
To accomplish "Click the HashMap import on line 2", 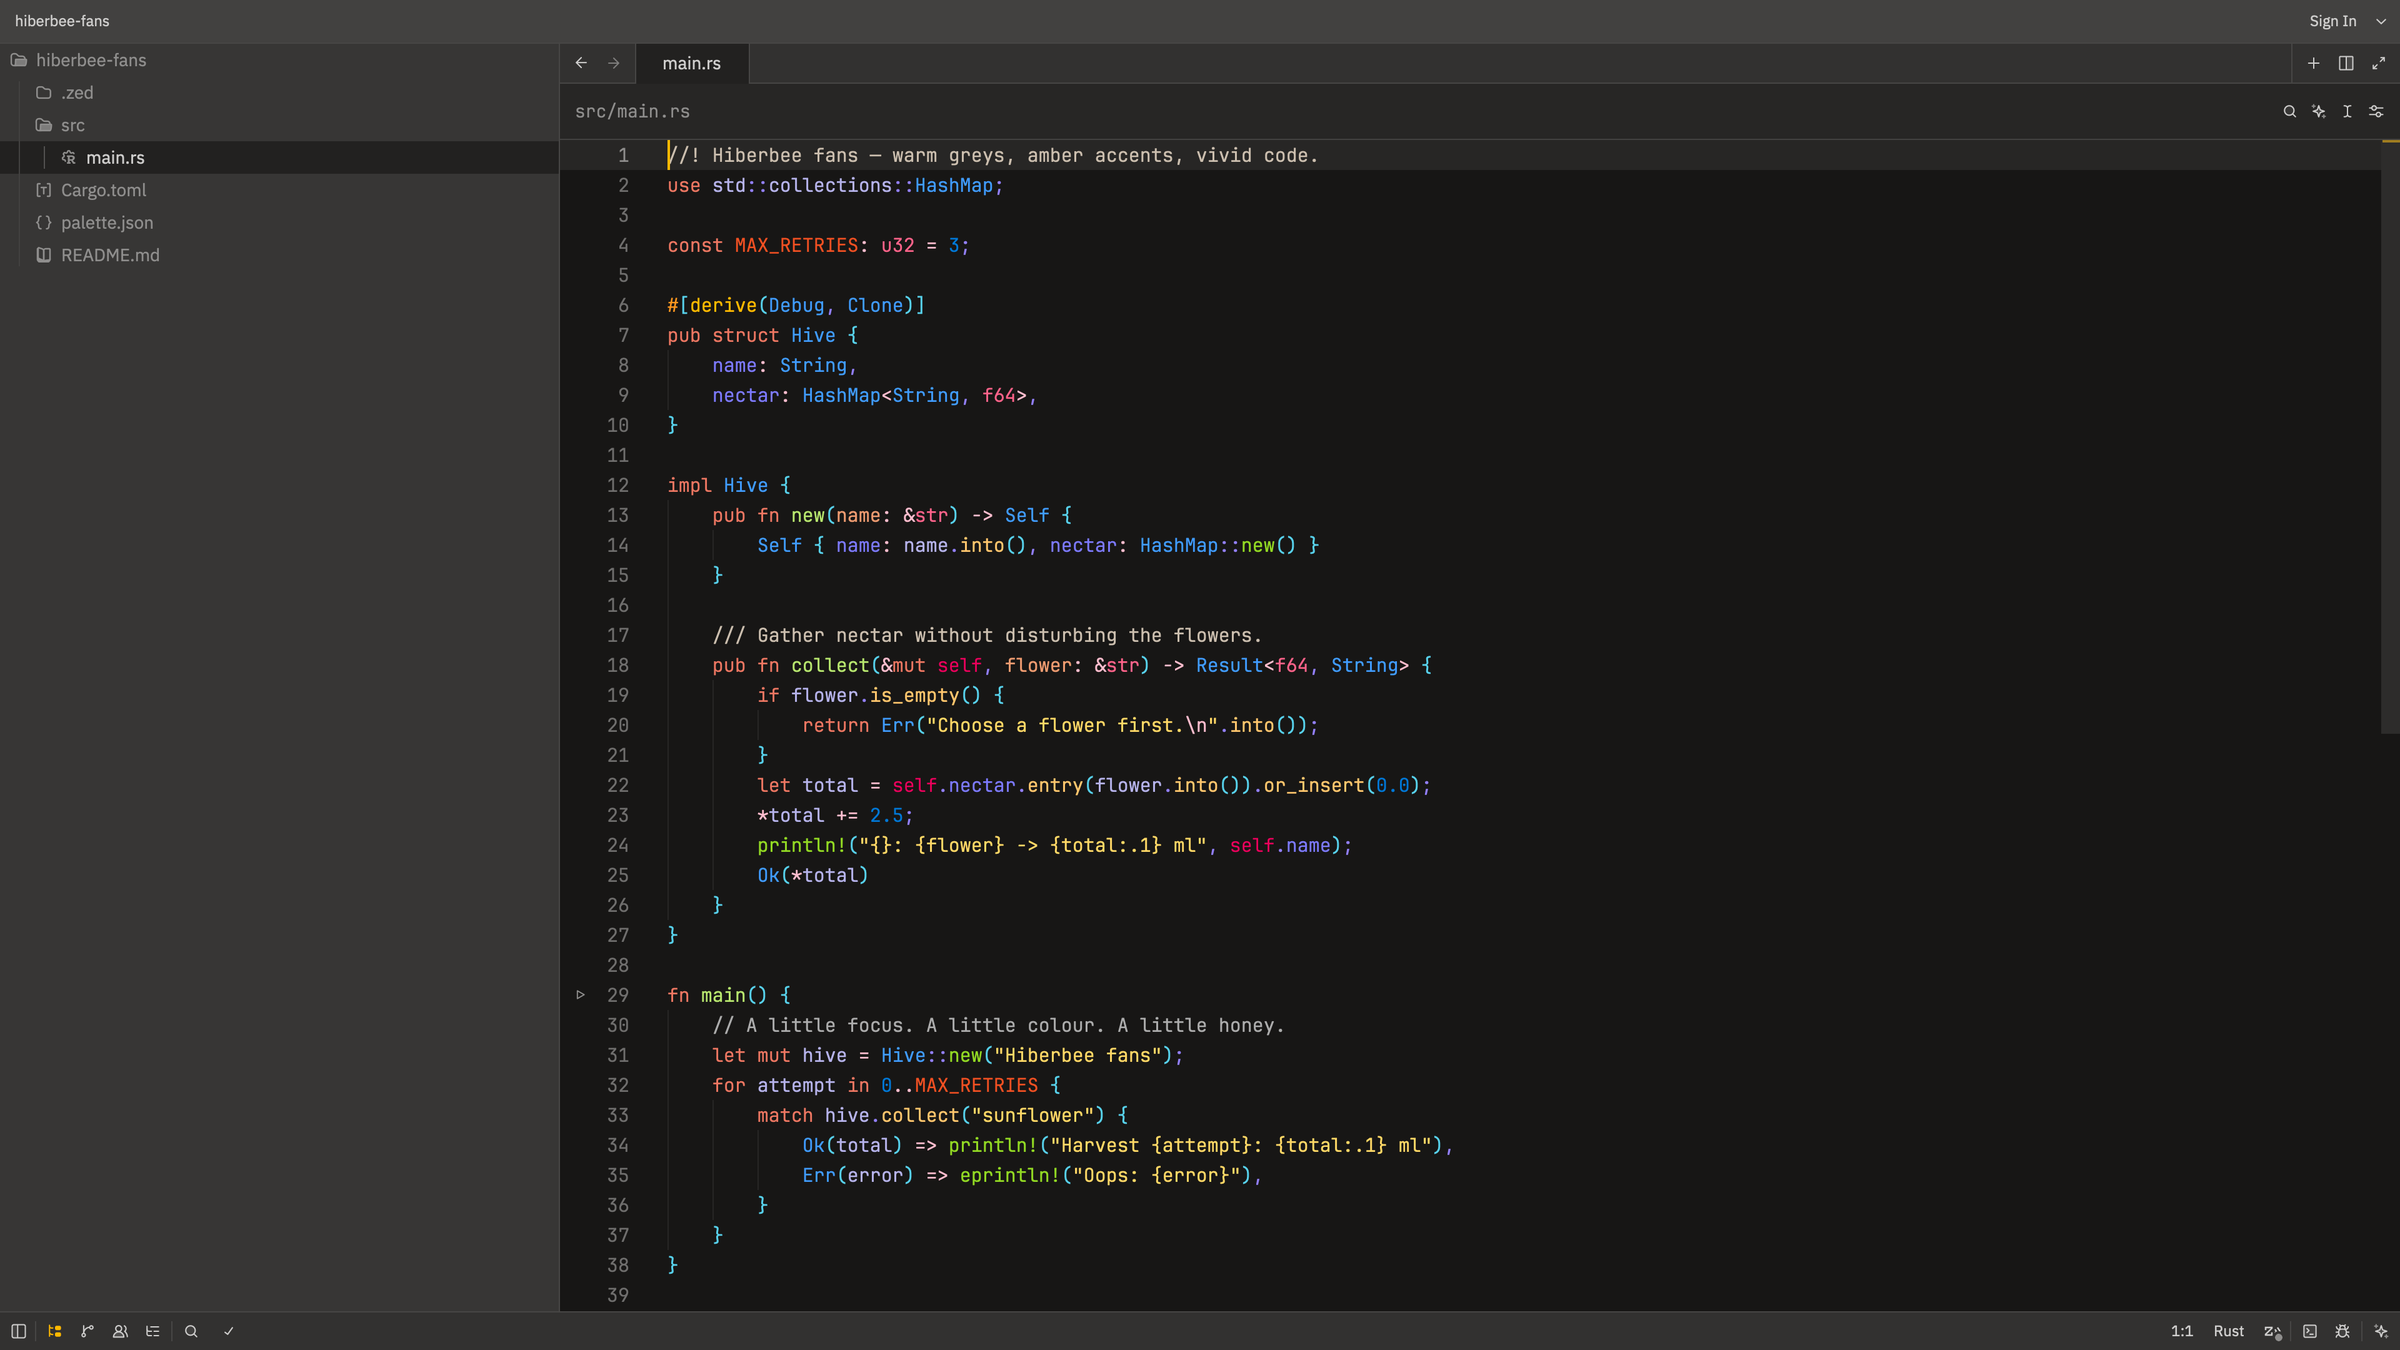I will tap(953, 185).
